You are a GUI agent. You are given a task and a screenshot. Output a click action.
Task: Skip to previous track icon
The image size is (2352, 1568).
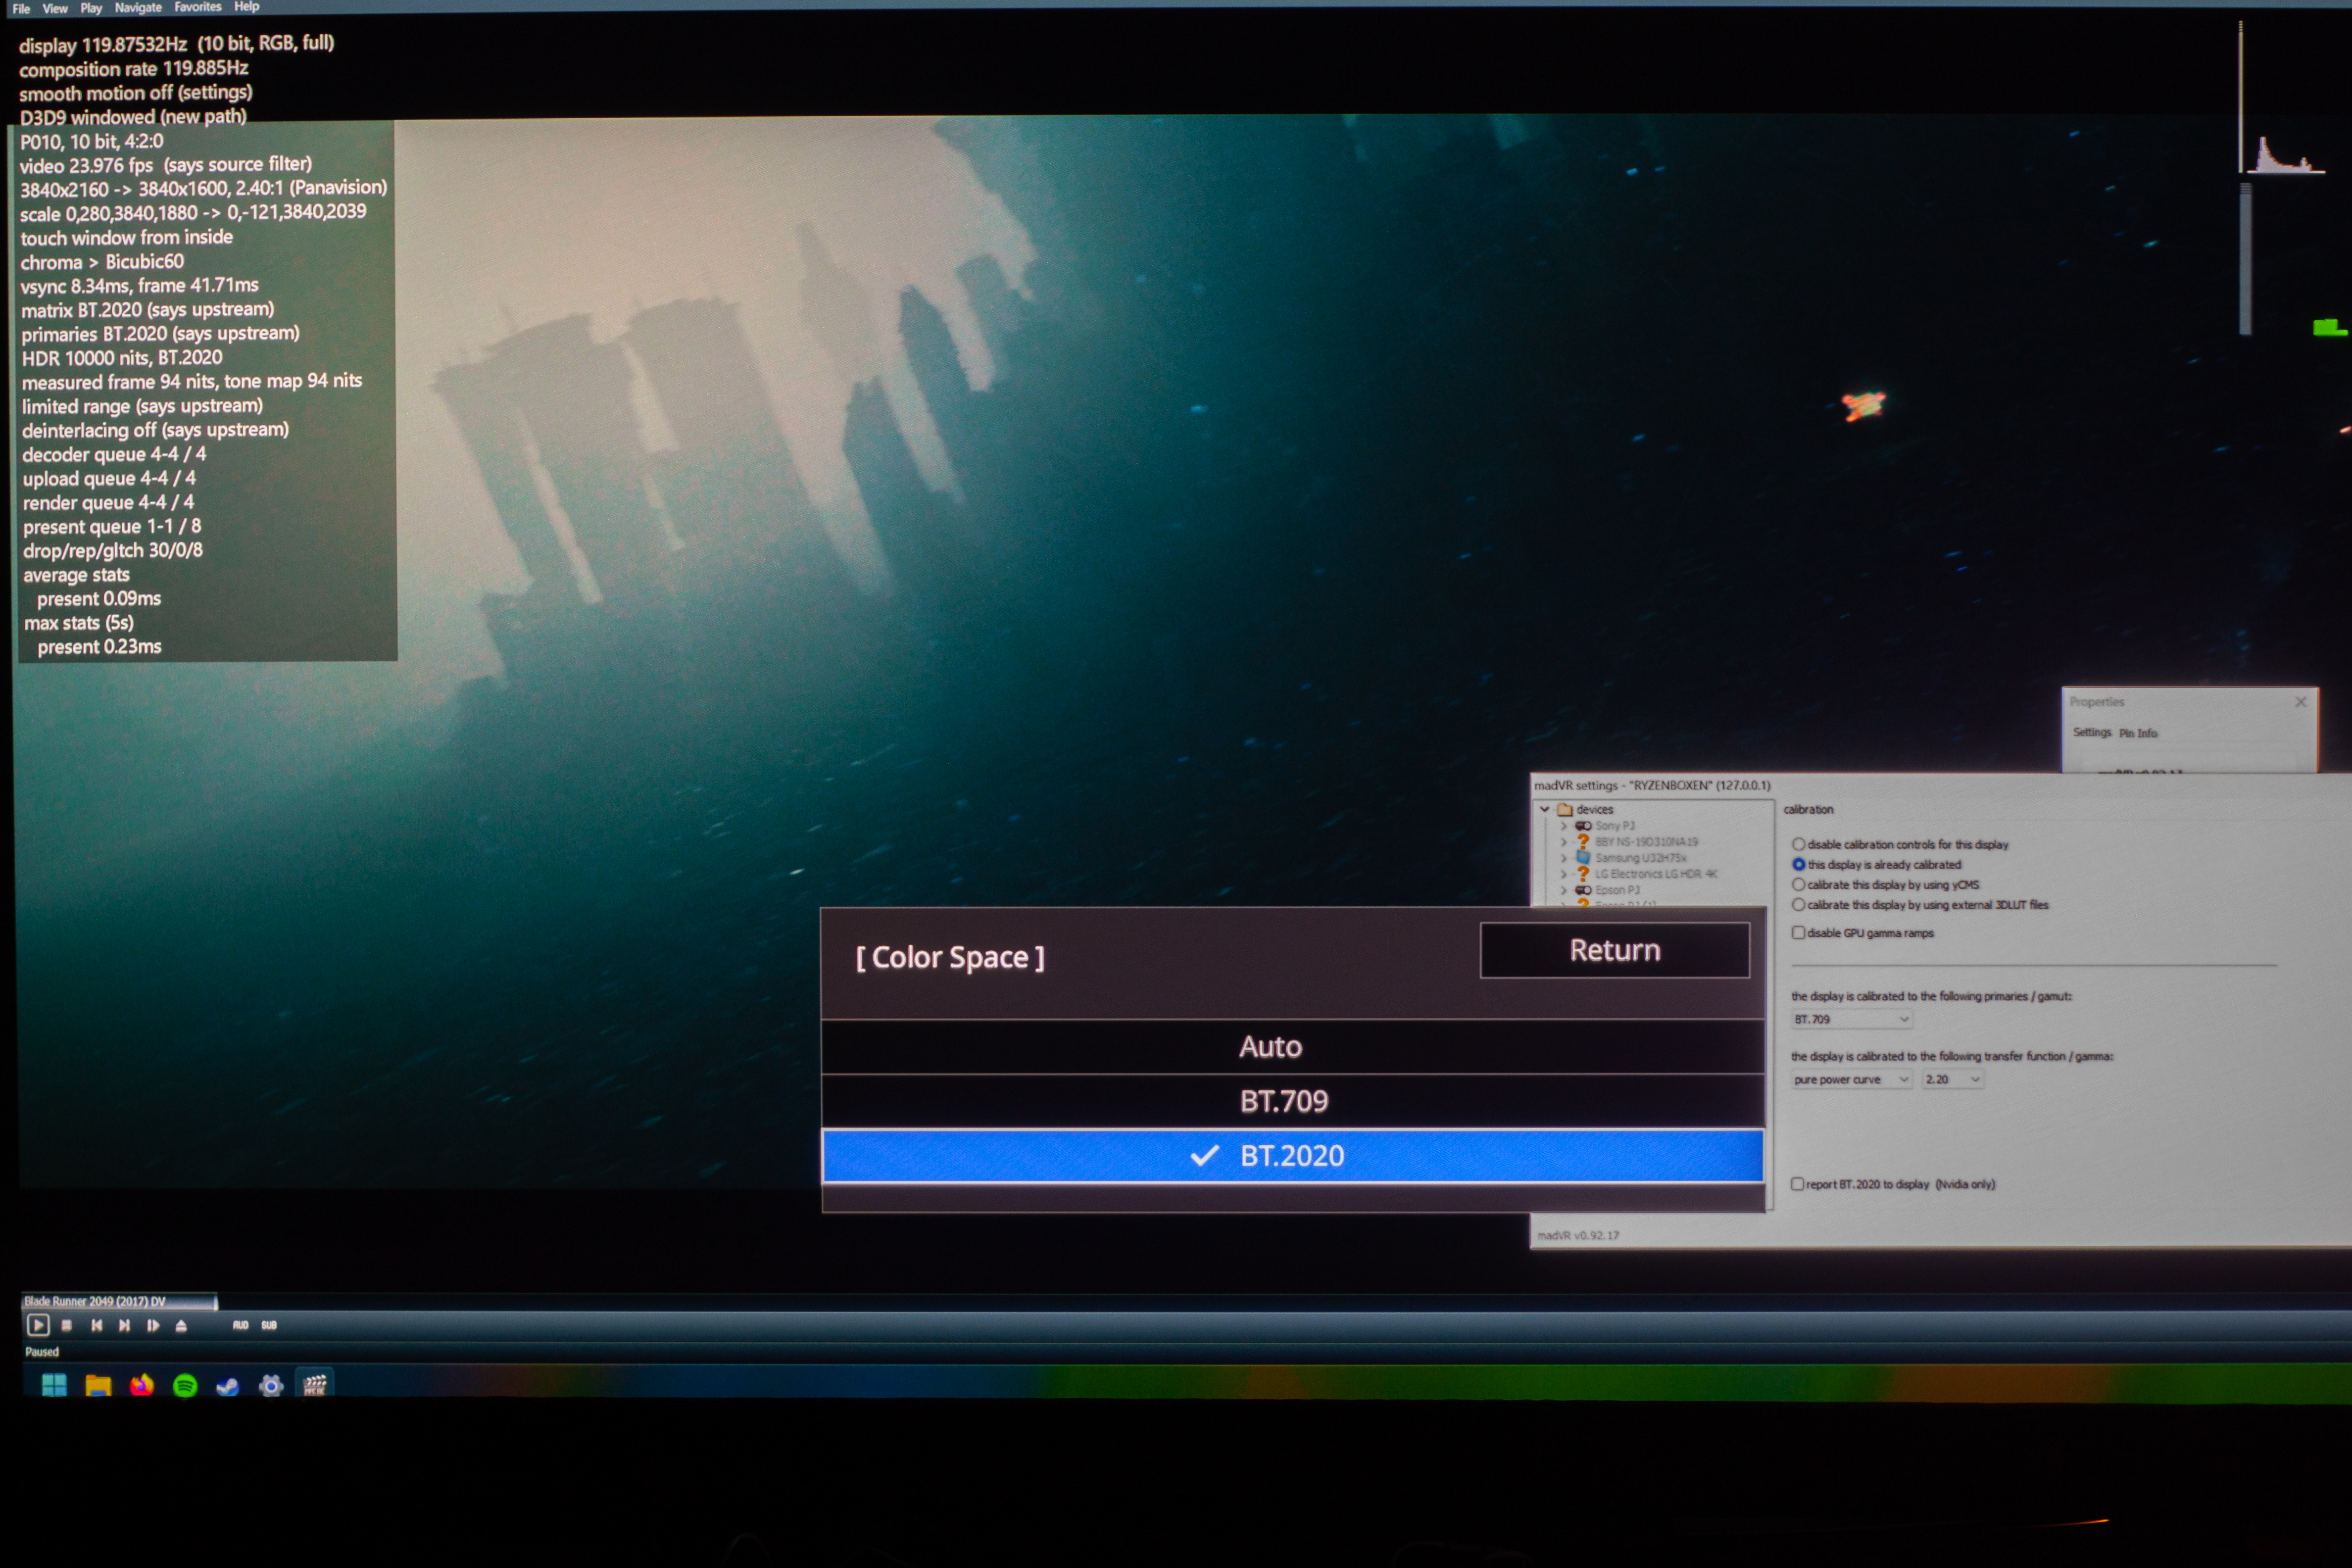click(97, 1325)
